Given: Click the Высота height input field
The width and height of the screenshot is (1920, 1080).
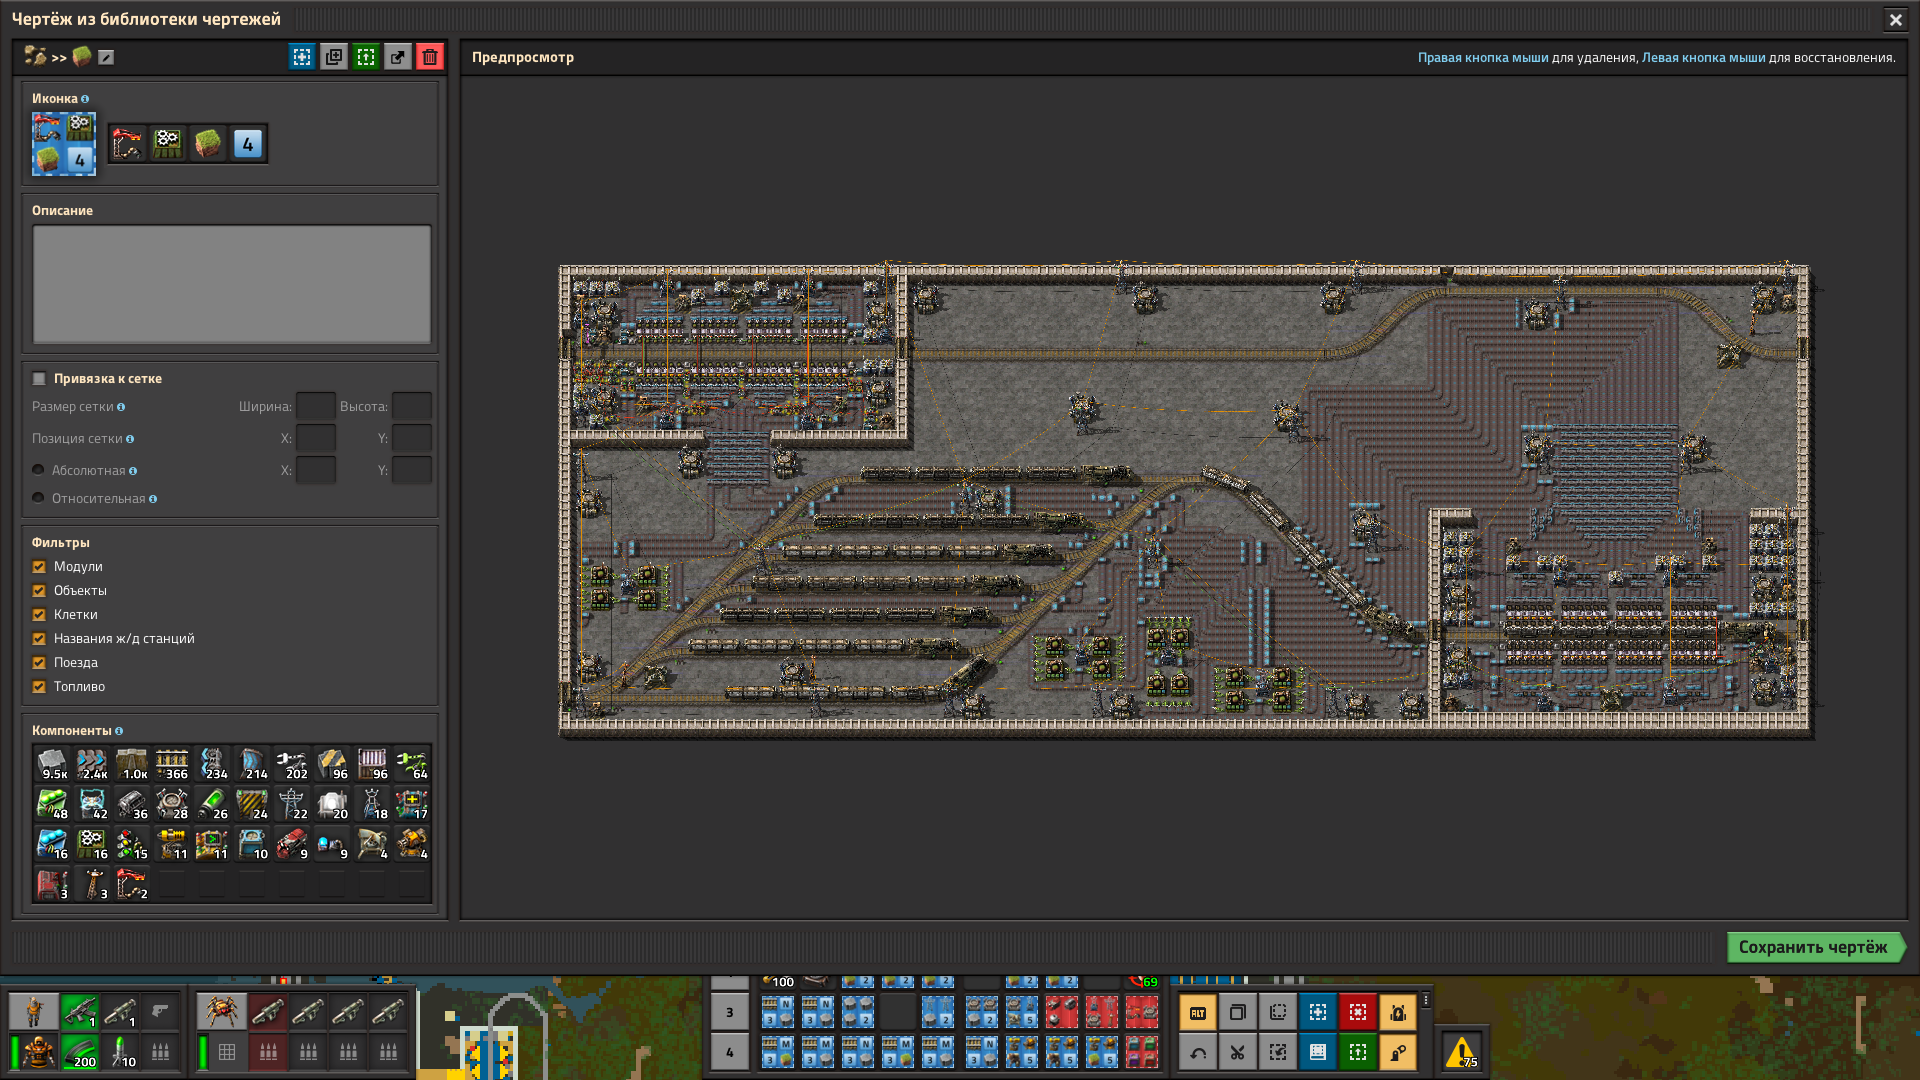Looking at the screenshot, I should coord(412,406).
